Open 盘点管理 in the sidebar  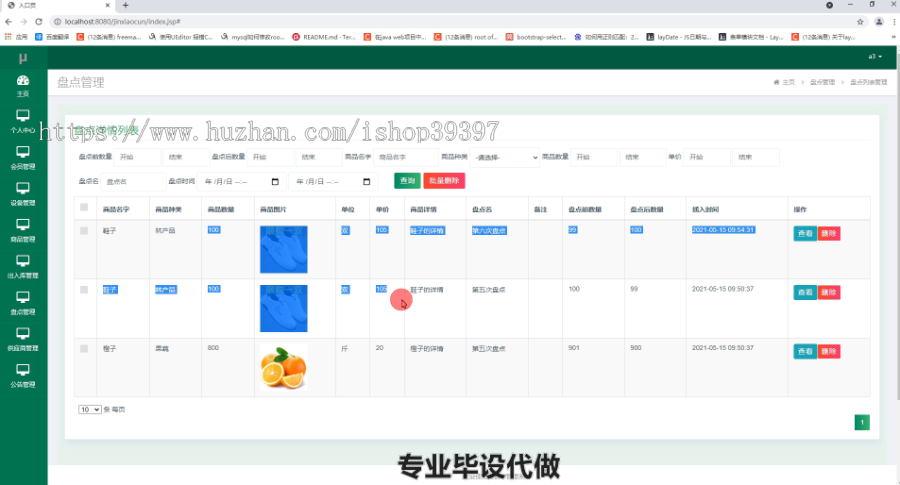point(23,303)
